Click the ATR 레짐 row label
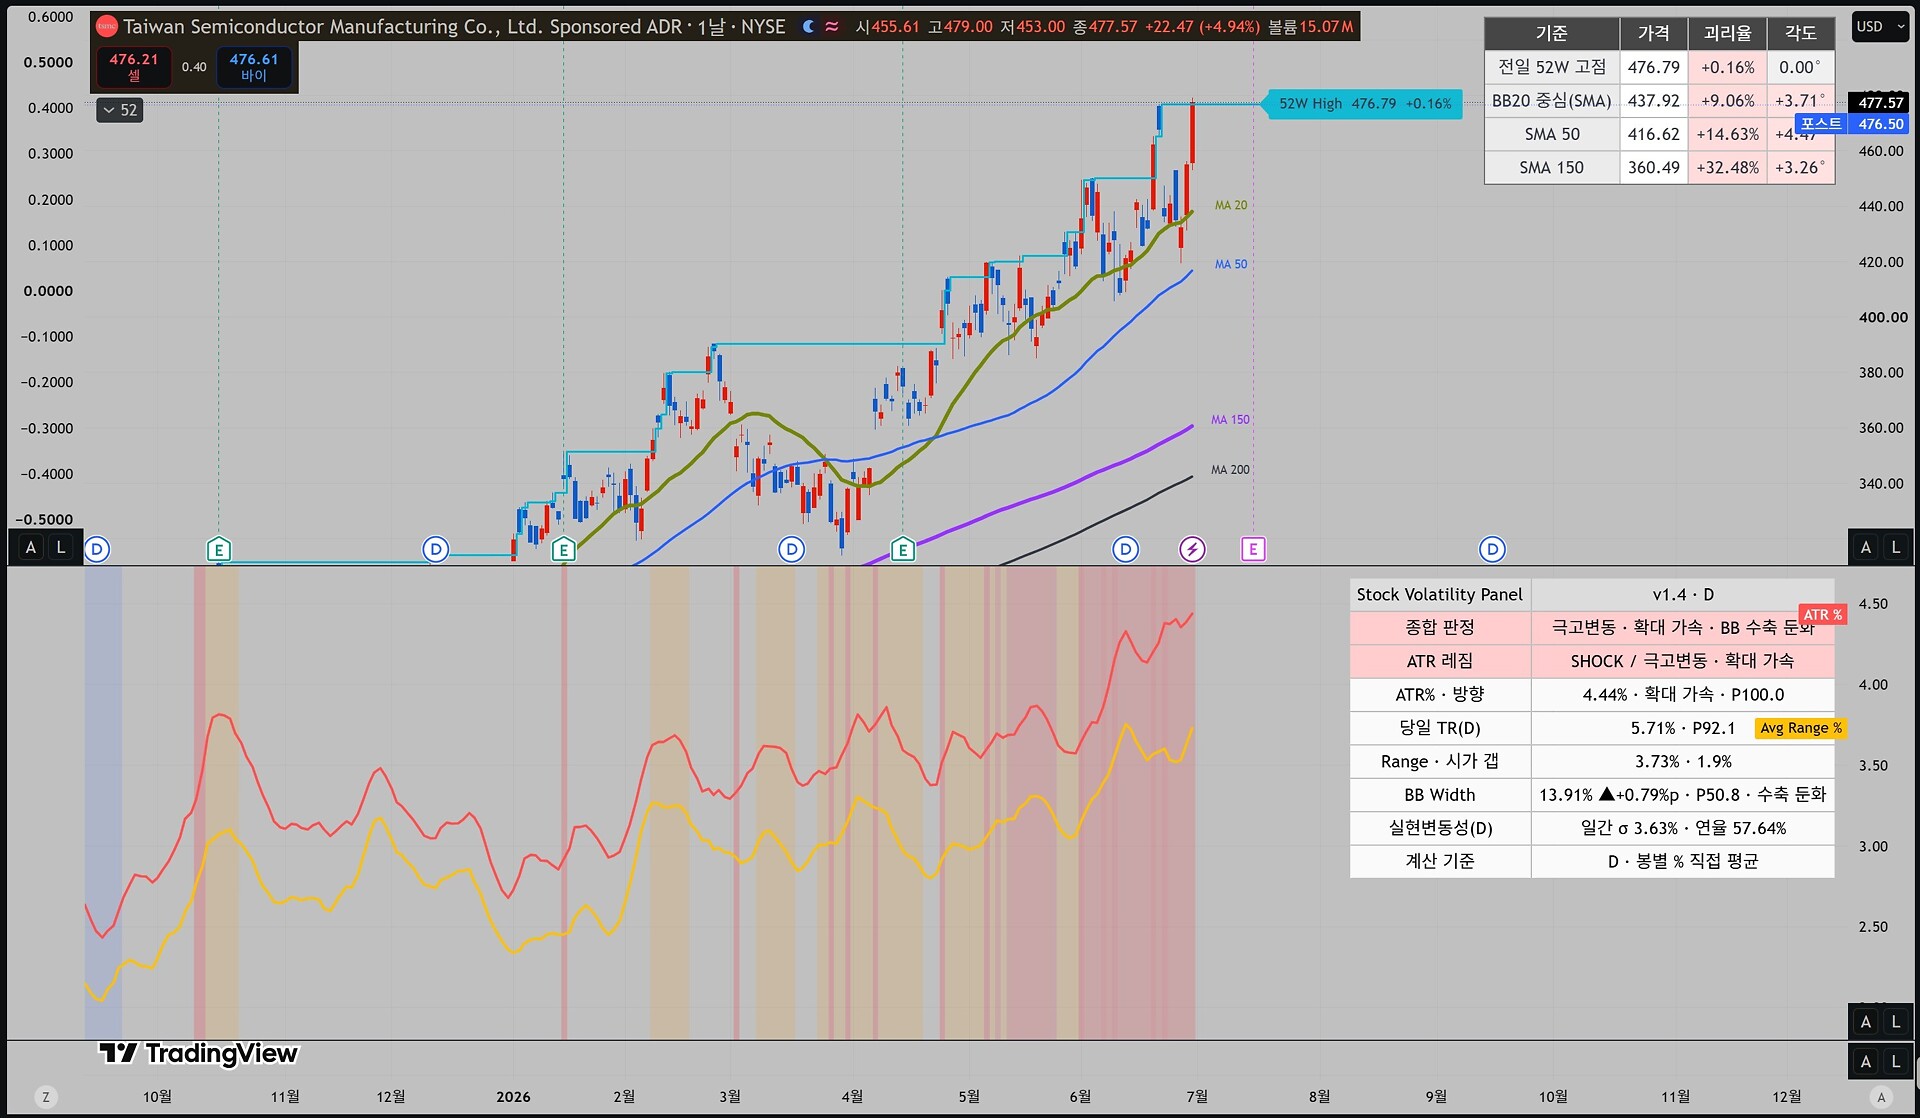The height and width of the screenshot is (1118, 1920). pyautogui.click(x=1440, y=661)
